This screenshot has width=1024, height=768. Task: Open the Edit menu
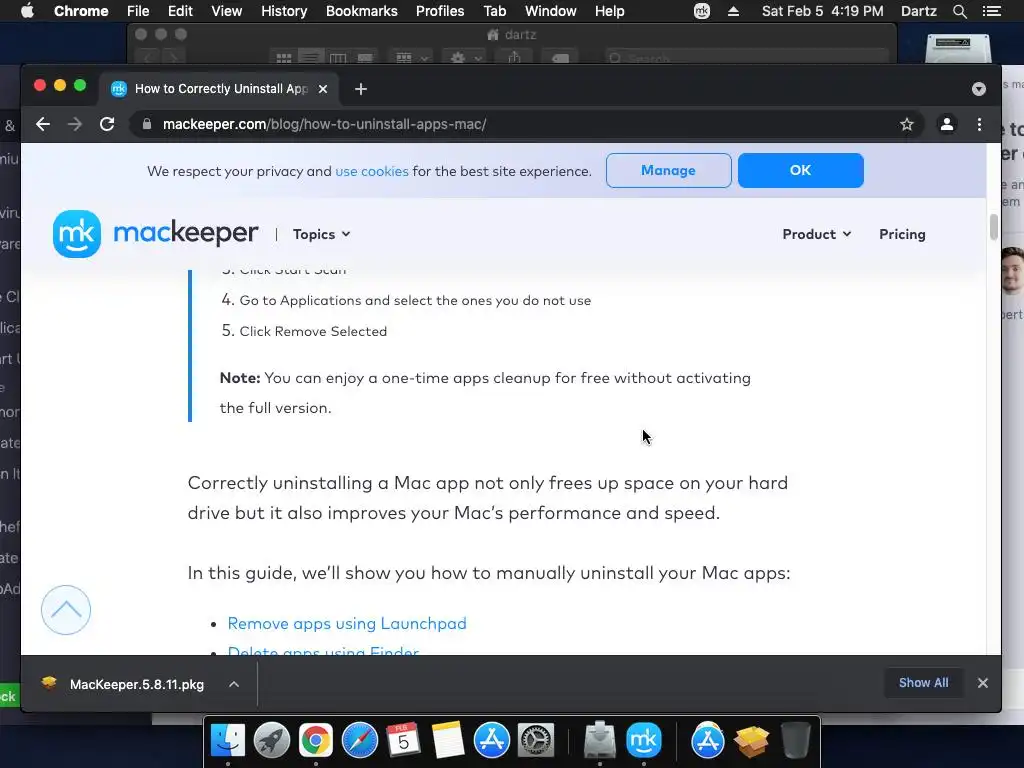[180, 11]
